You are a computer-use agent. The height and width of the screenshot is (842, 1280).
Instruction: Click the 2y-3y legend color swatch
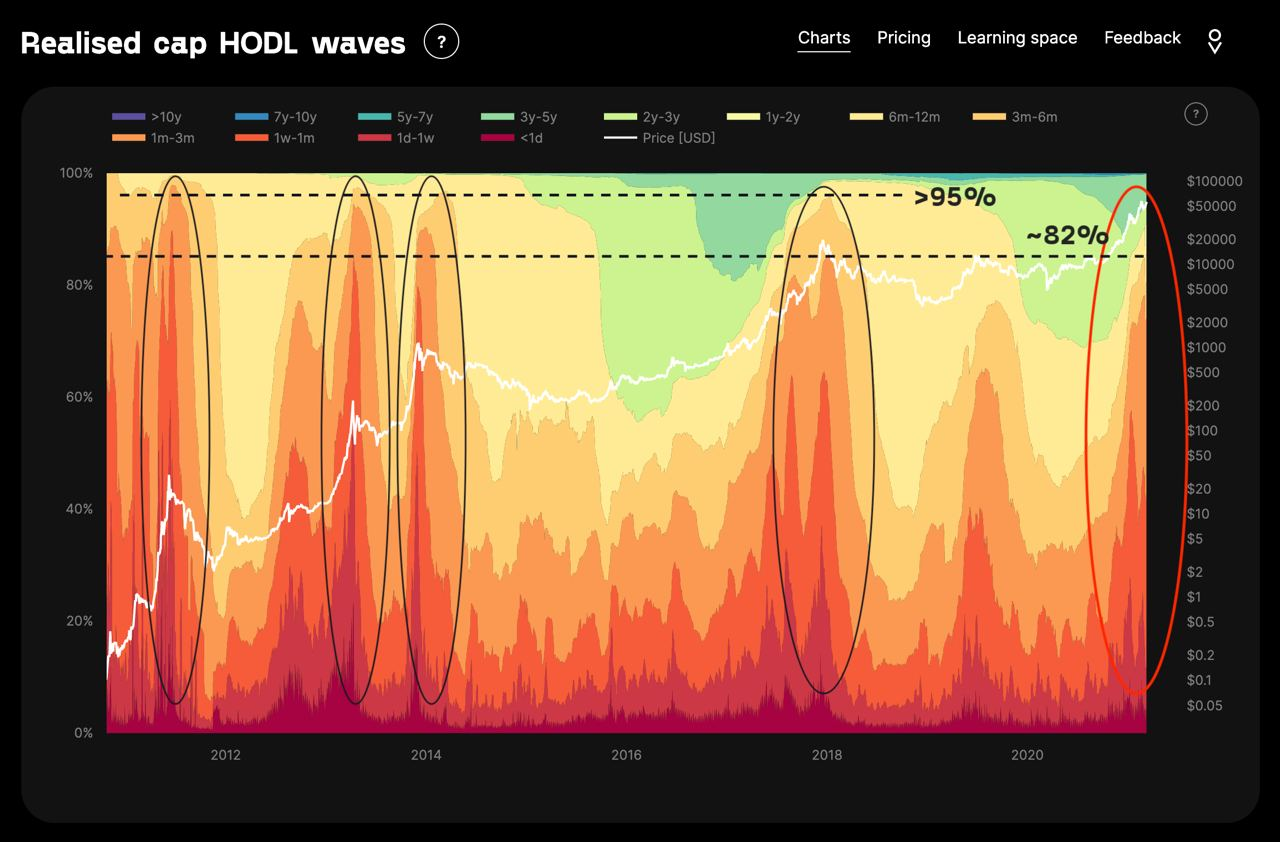[x=621, y=117]
